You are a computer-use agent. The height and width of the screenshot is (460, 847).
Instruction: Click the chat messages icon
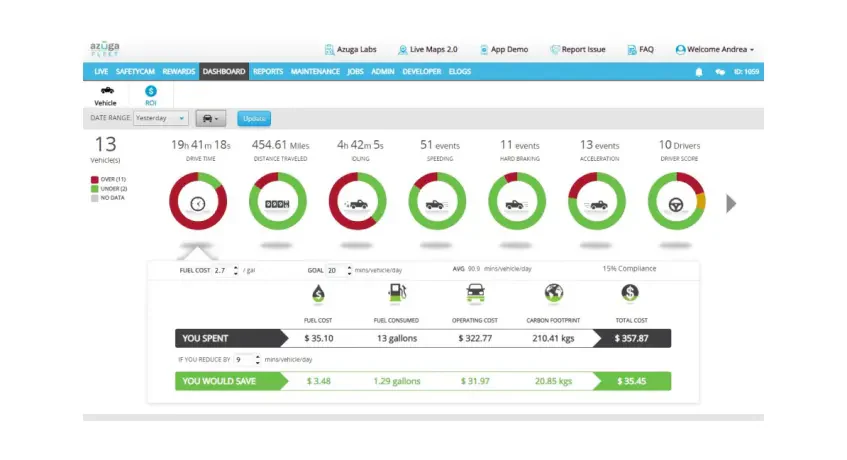point(720,72)
